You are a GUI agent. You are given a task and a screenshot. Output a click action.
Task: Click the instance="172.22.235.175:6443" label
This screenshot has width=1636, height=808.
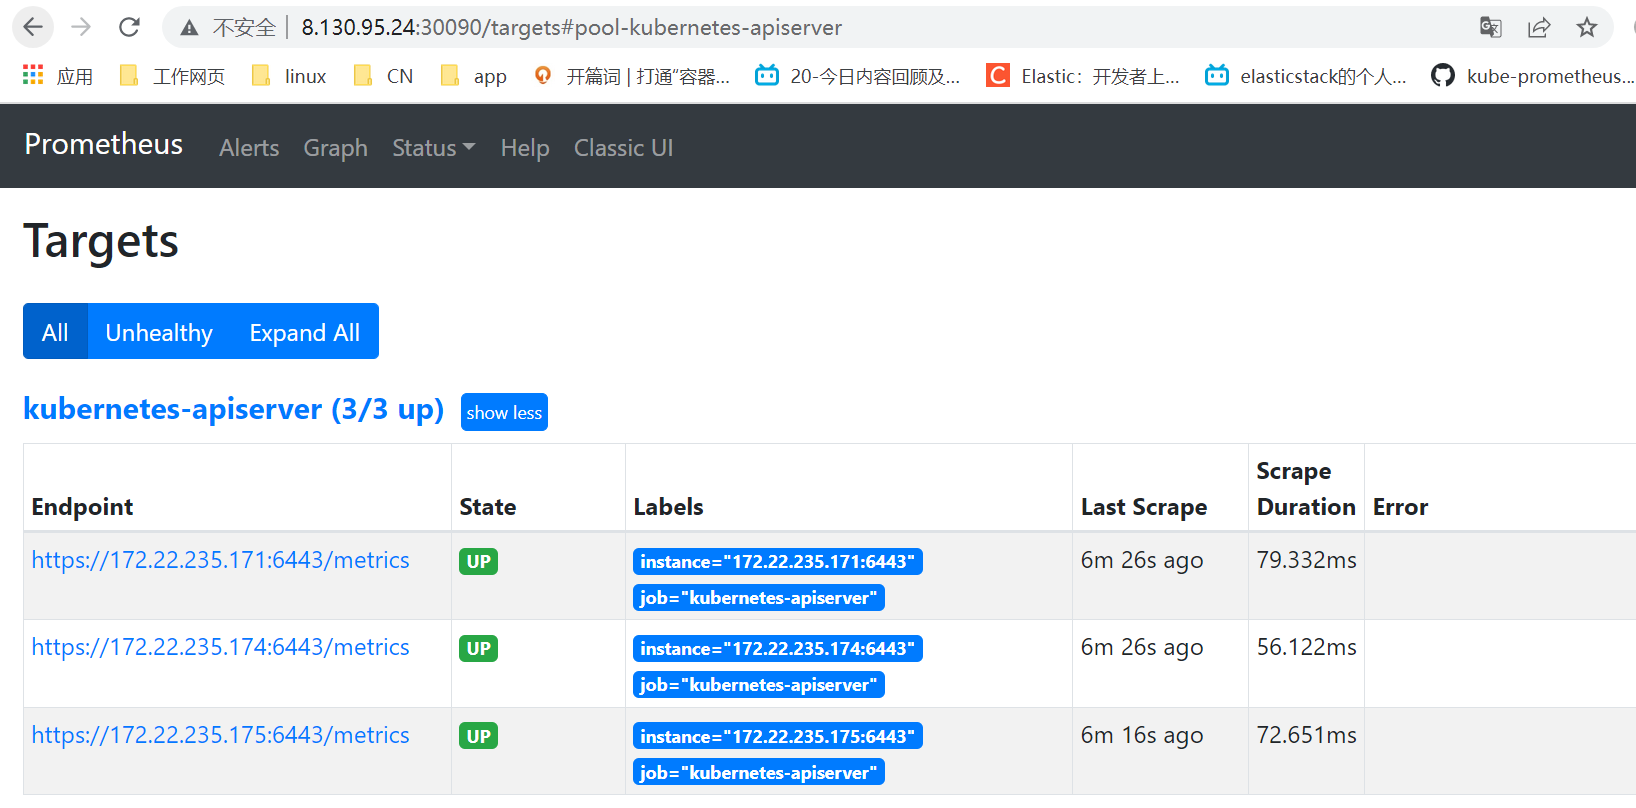(778, 736)
